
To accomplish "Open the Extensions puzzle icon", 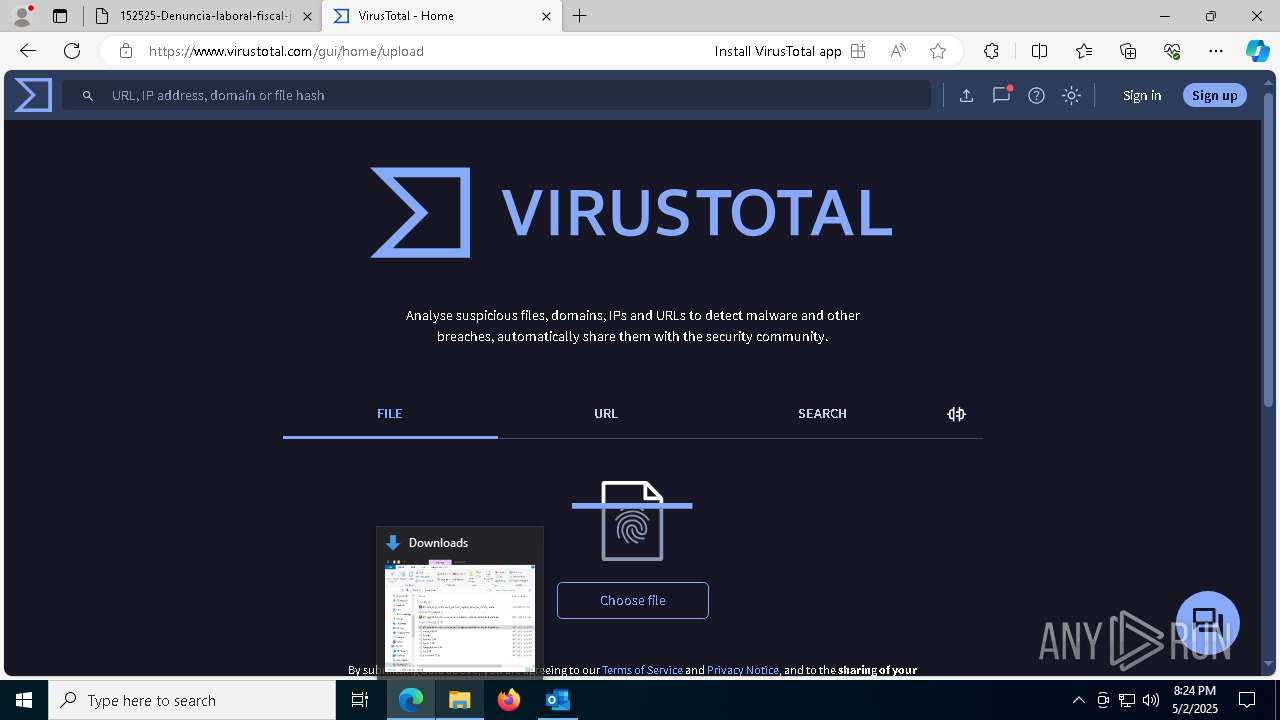I will pyautogui.click(x=991, y=51).
